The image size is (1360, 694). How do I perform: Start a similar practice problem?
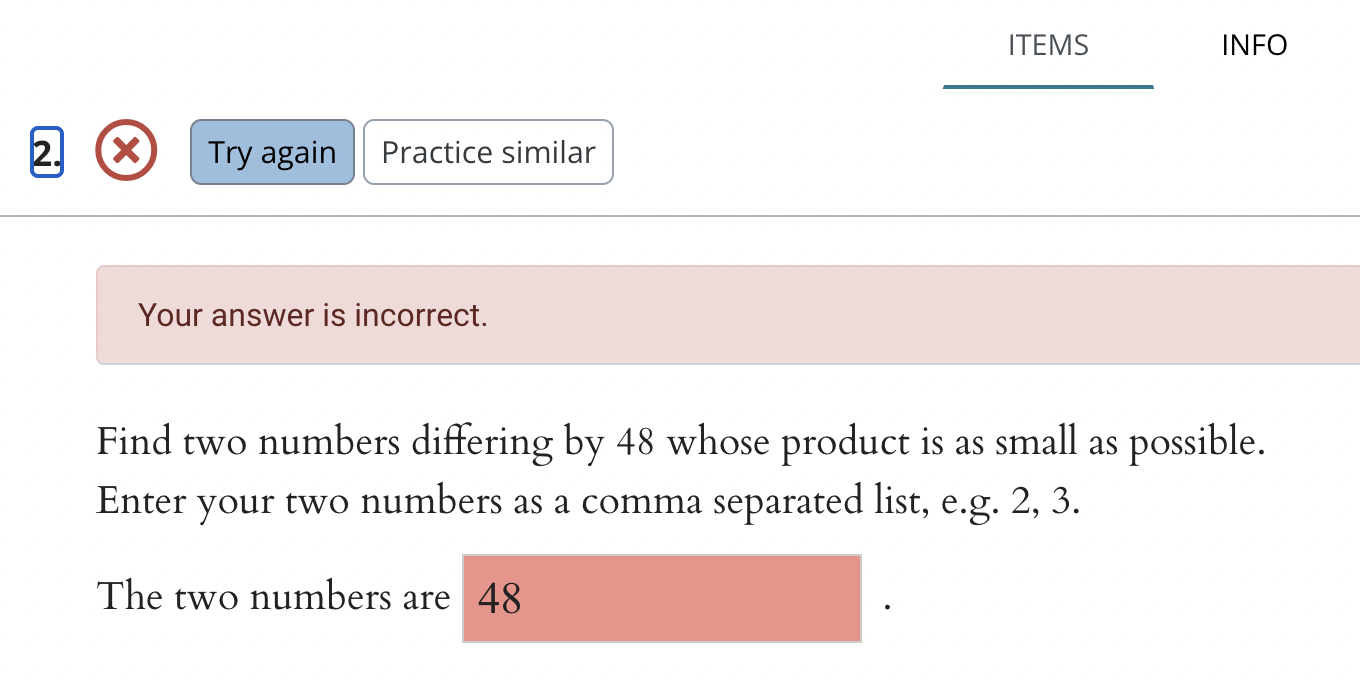point(488,152)
